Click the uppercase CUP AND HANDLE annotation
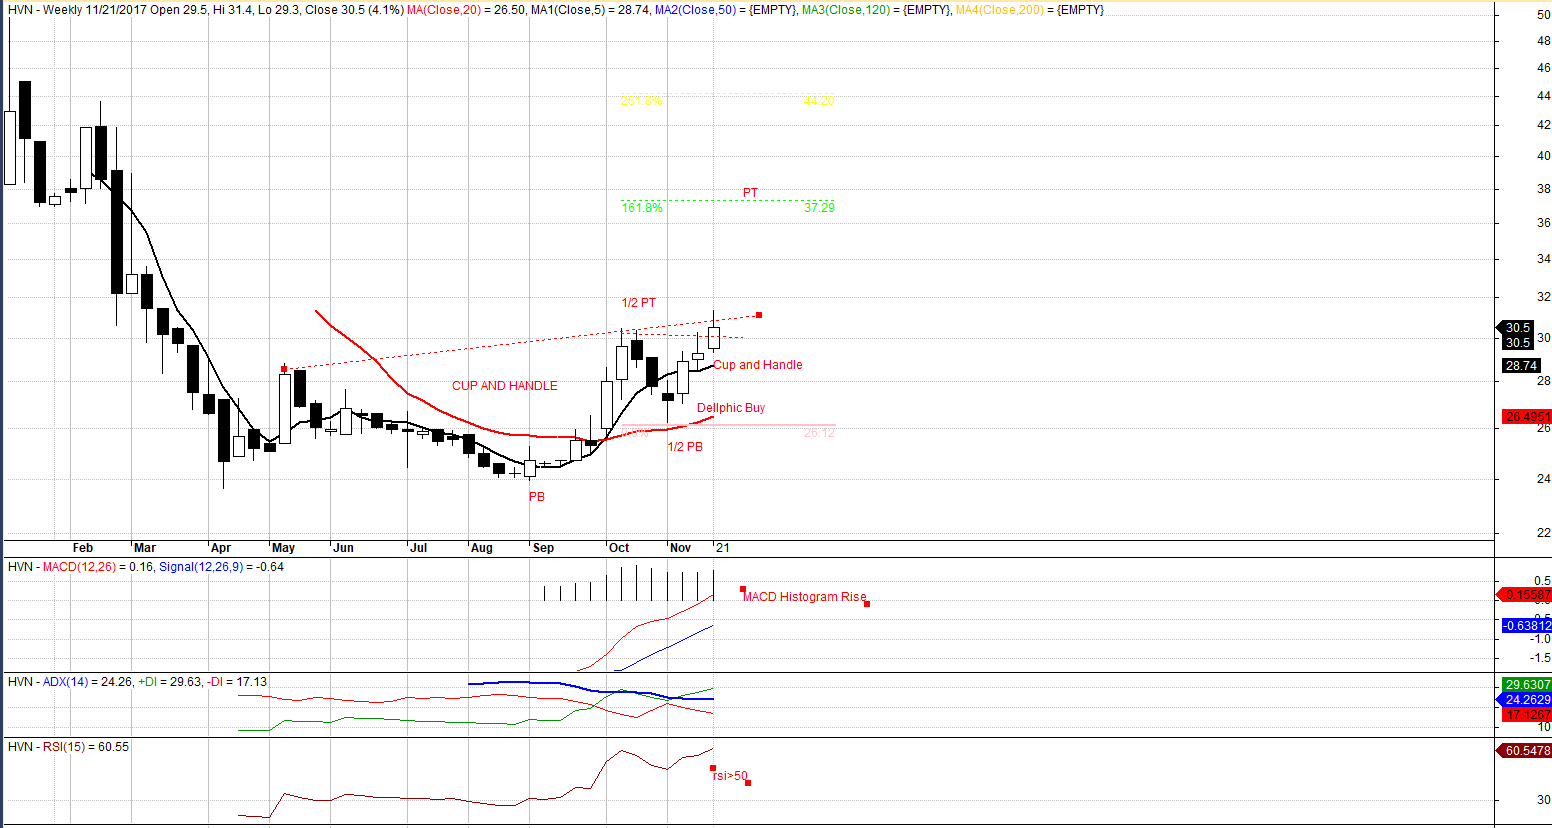Screen dimensions: 1552x828 (x=504, y=386)
